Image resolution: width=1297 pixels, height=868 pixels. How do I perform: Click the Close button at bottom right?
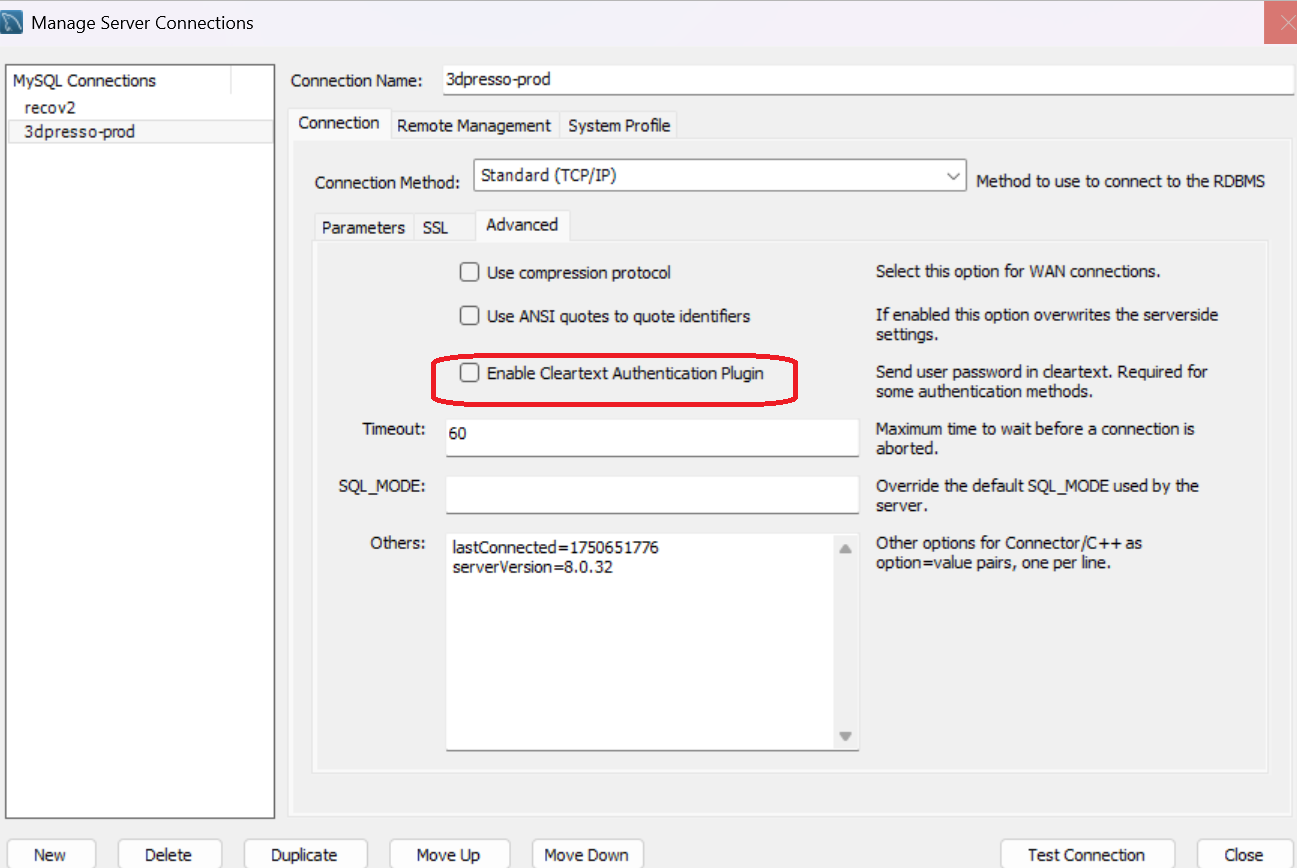pyautogui.click(x=1243, y=854)
